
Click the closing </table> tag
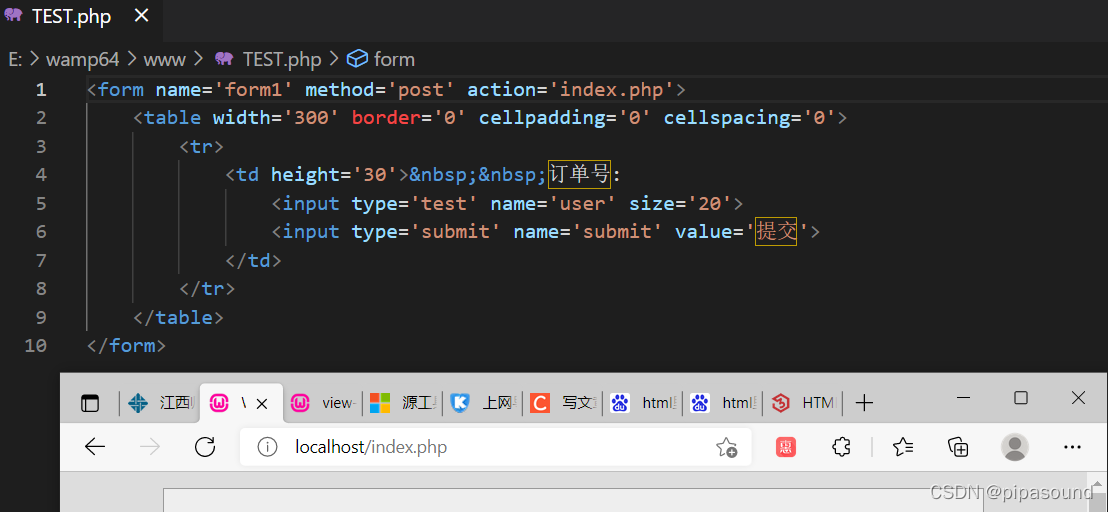(x=178, y=317)
